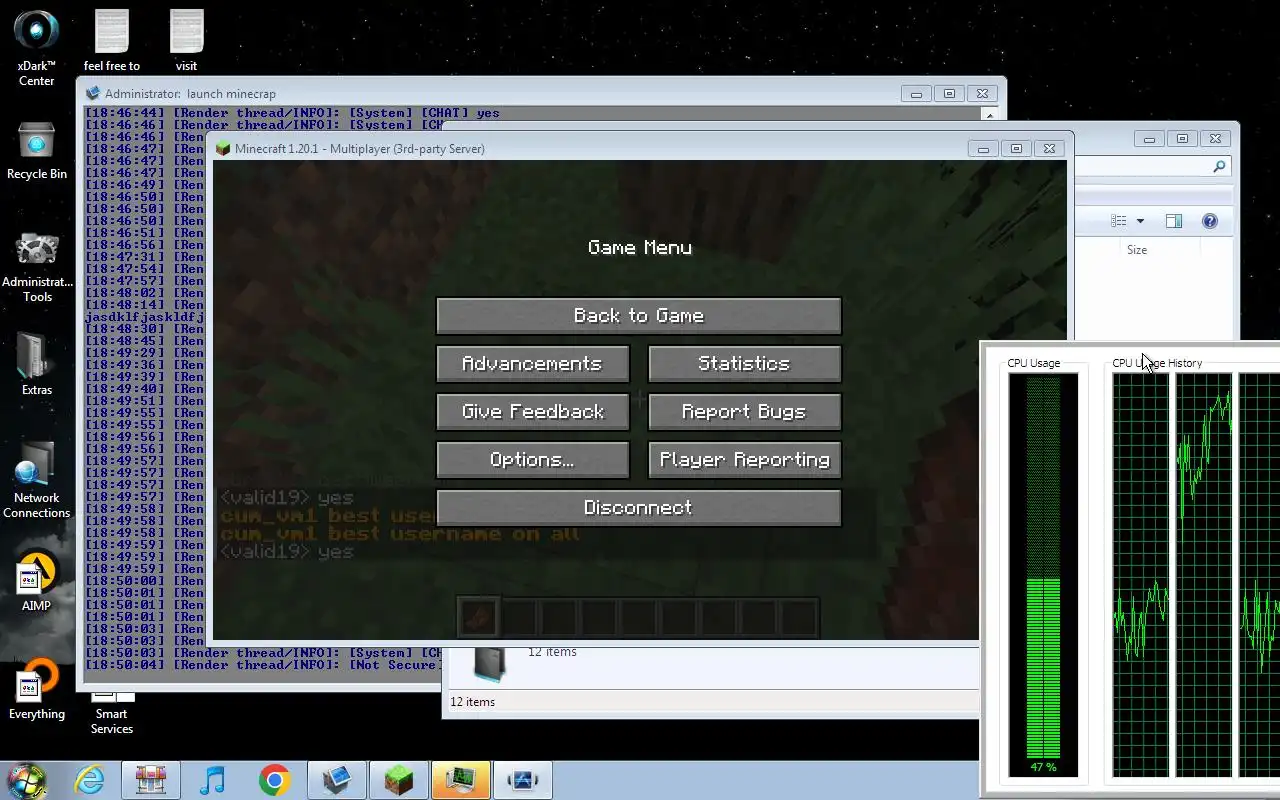Click the 'Minecraft 1.20.1 - Multiplayer' title text
This screenshot has height=800, width=1280.
(x=360, y=149)
